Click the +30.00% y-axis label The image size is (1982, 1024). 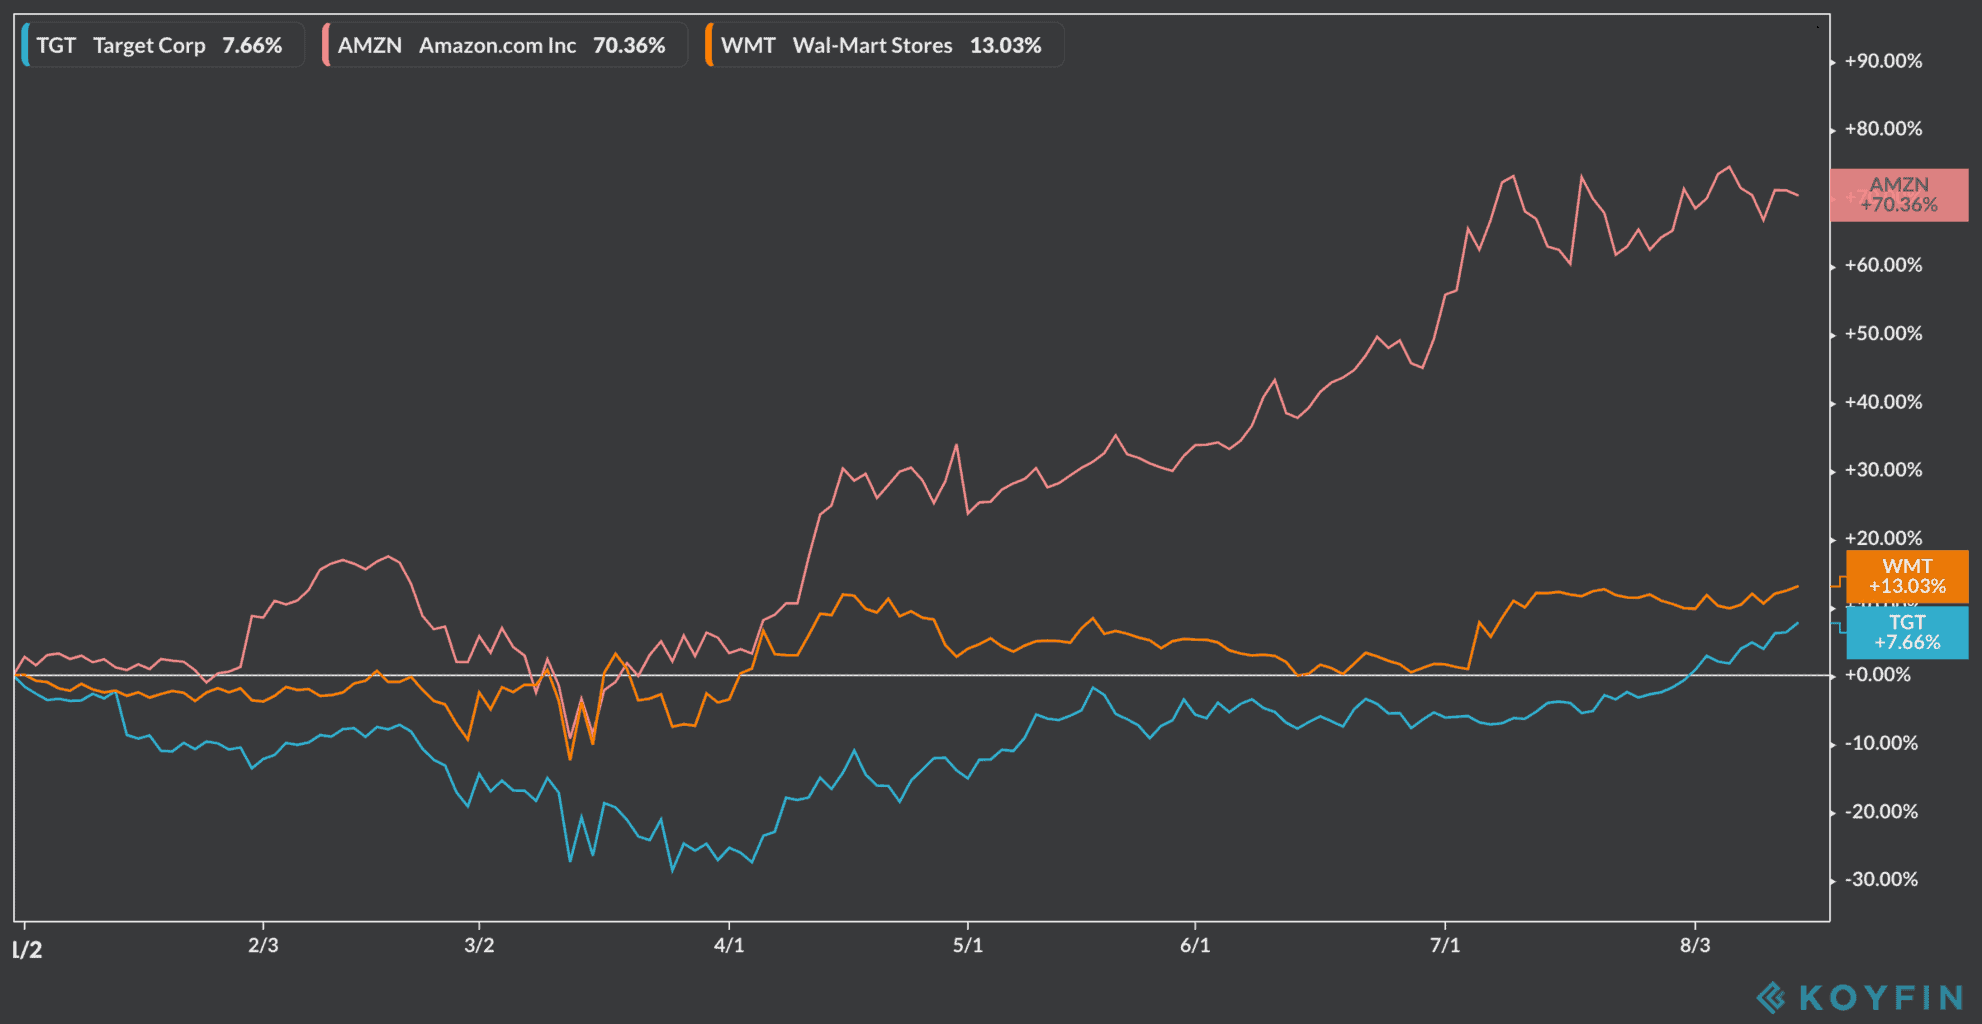point(1883,470)
